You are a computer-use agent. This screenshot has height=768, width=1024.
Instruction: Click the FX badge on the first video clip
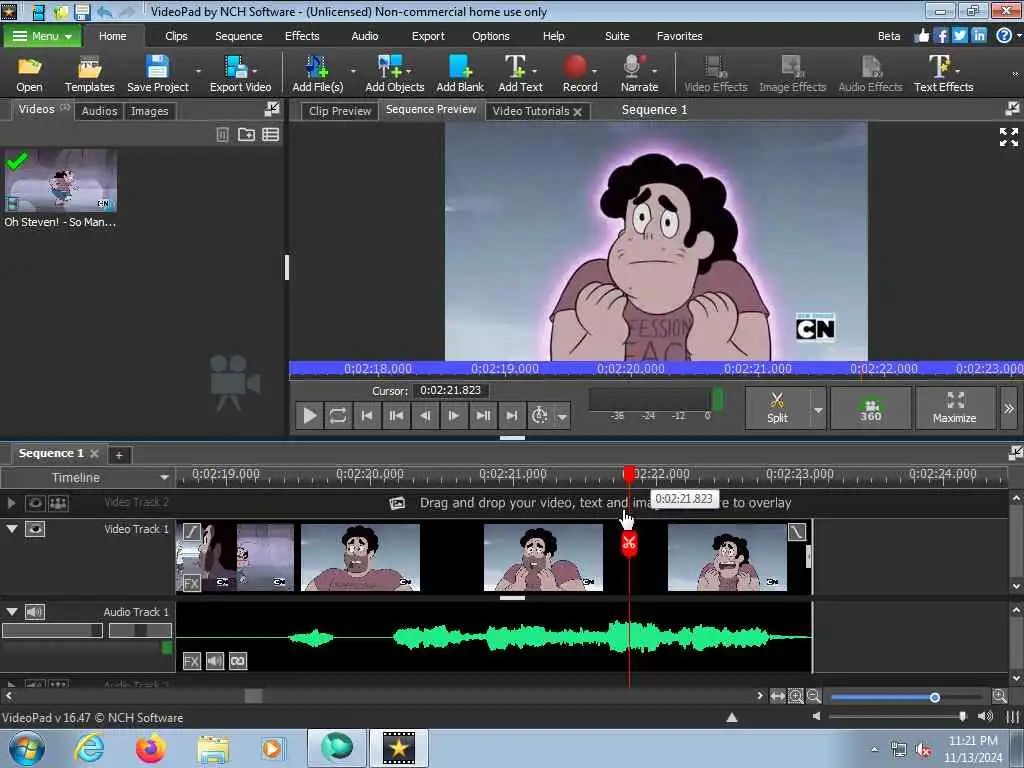tap(191, 583)
